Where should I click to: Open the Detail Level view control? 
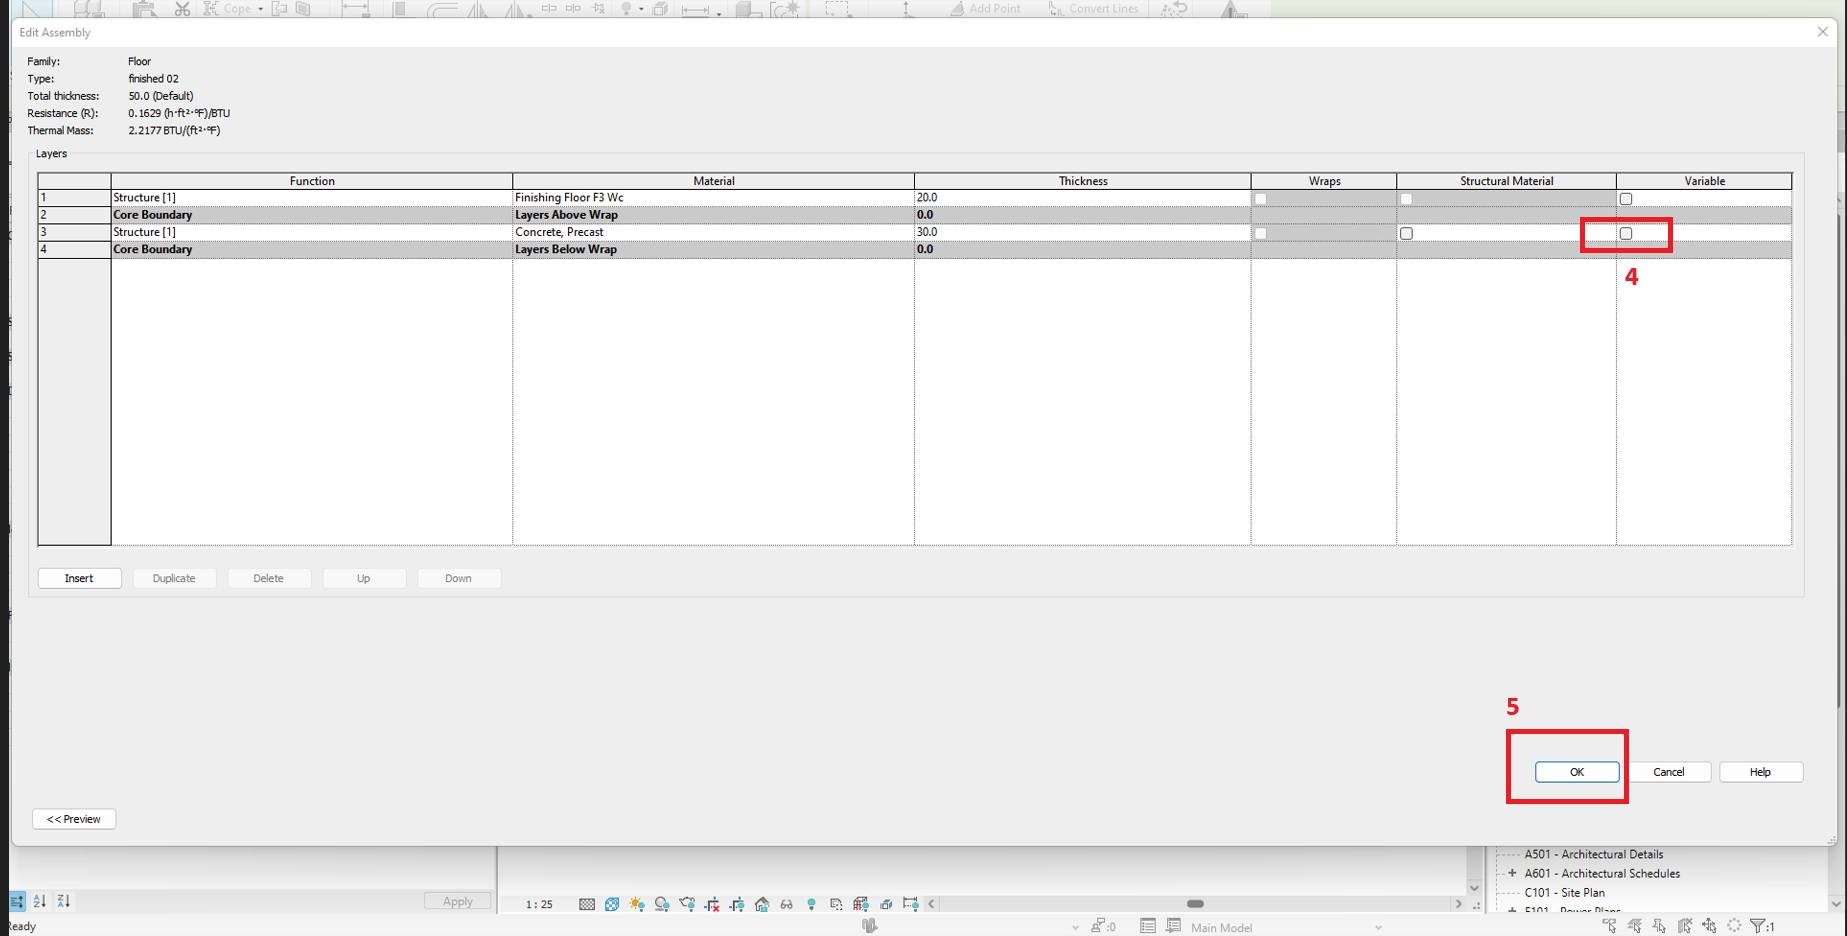[587, 904]
